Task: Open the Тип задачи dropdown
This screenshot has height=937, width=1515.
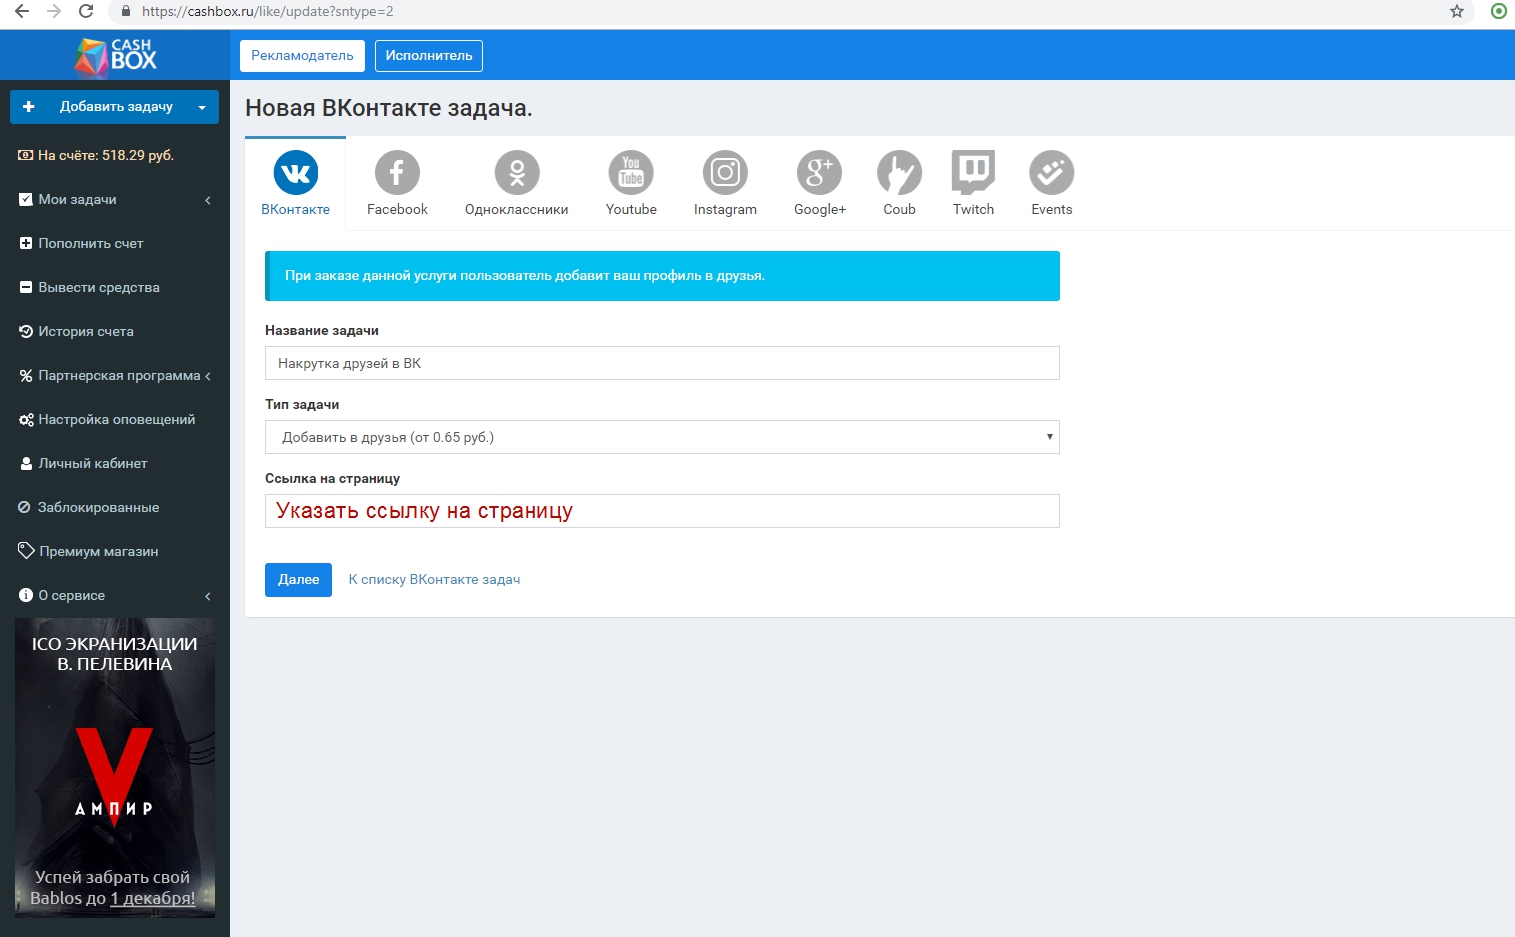Action: coord(661,437)
